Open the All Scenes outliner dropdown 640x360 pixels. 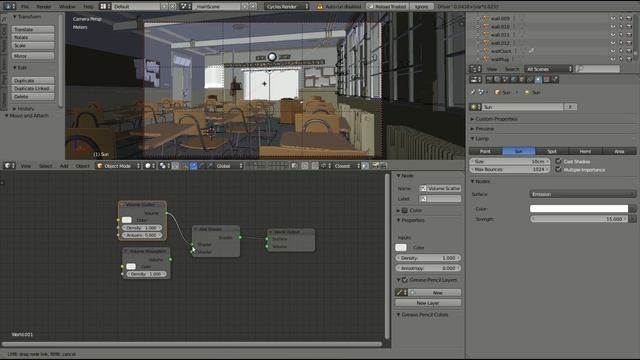pyautogui.click(x=549, y=69)
